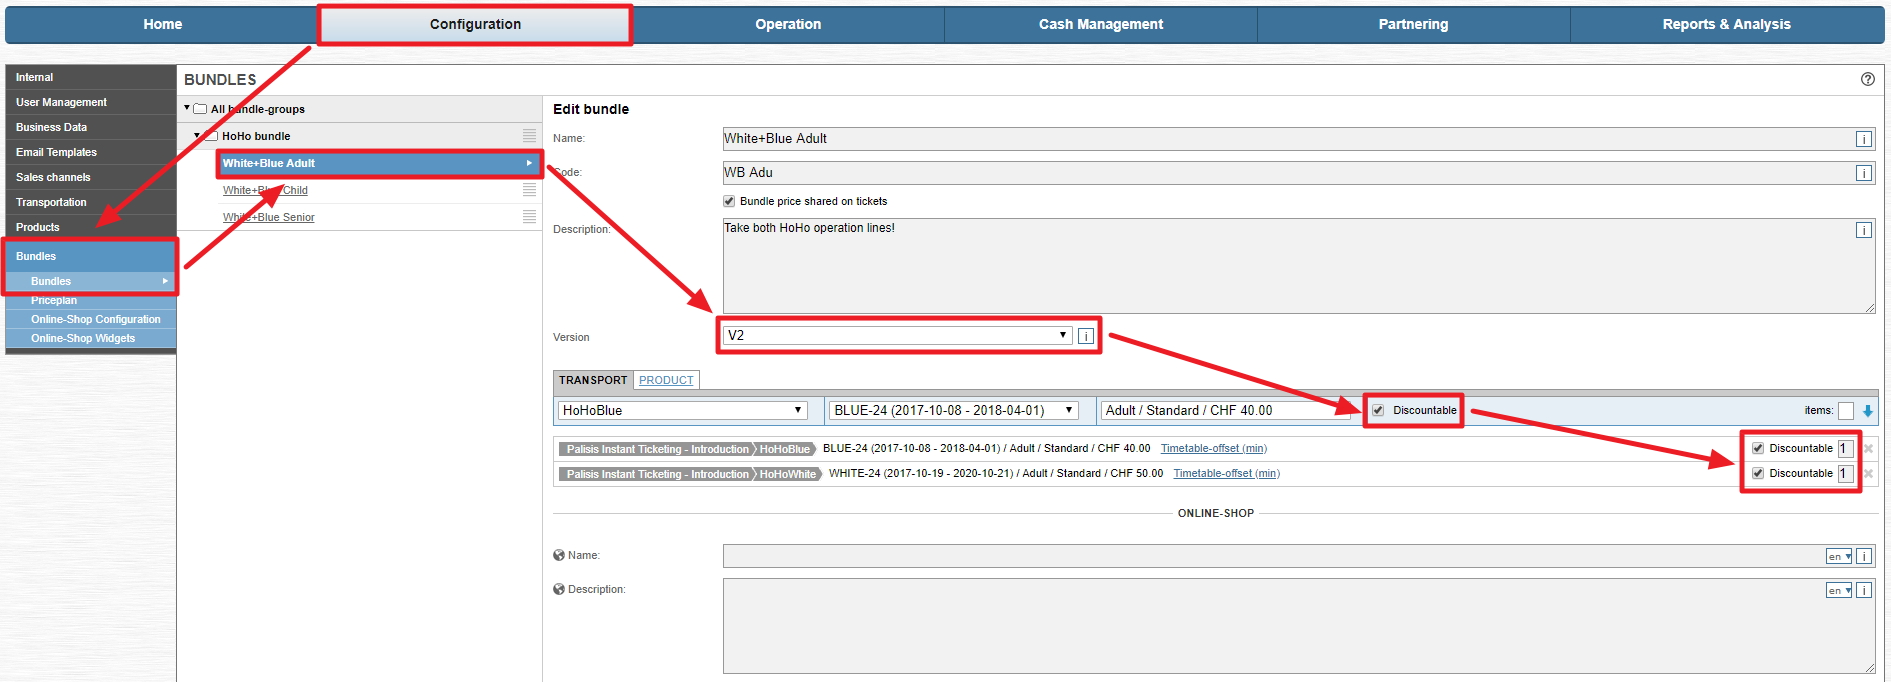Click the info icon beside the Code field
This screenshot has width=1891, height=682.
1864,173
